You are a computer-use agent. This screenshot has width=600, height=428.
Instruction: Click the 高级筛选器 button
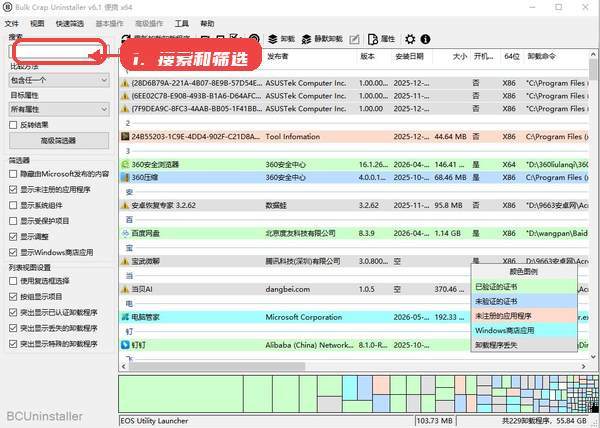tap(59, 141)
